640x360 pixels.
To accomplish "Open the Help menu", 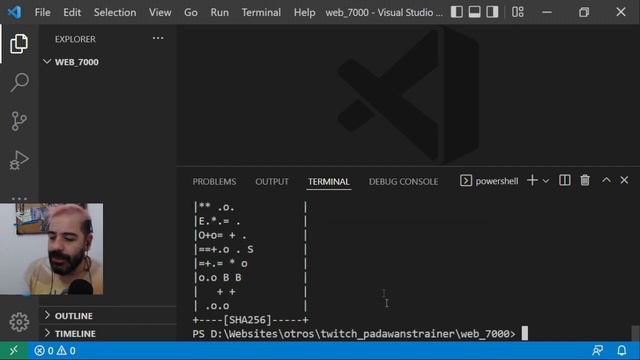I will coord(304,12).
